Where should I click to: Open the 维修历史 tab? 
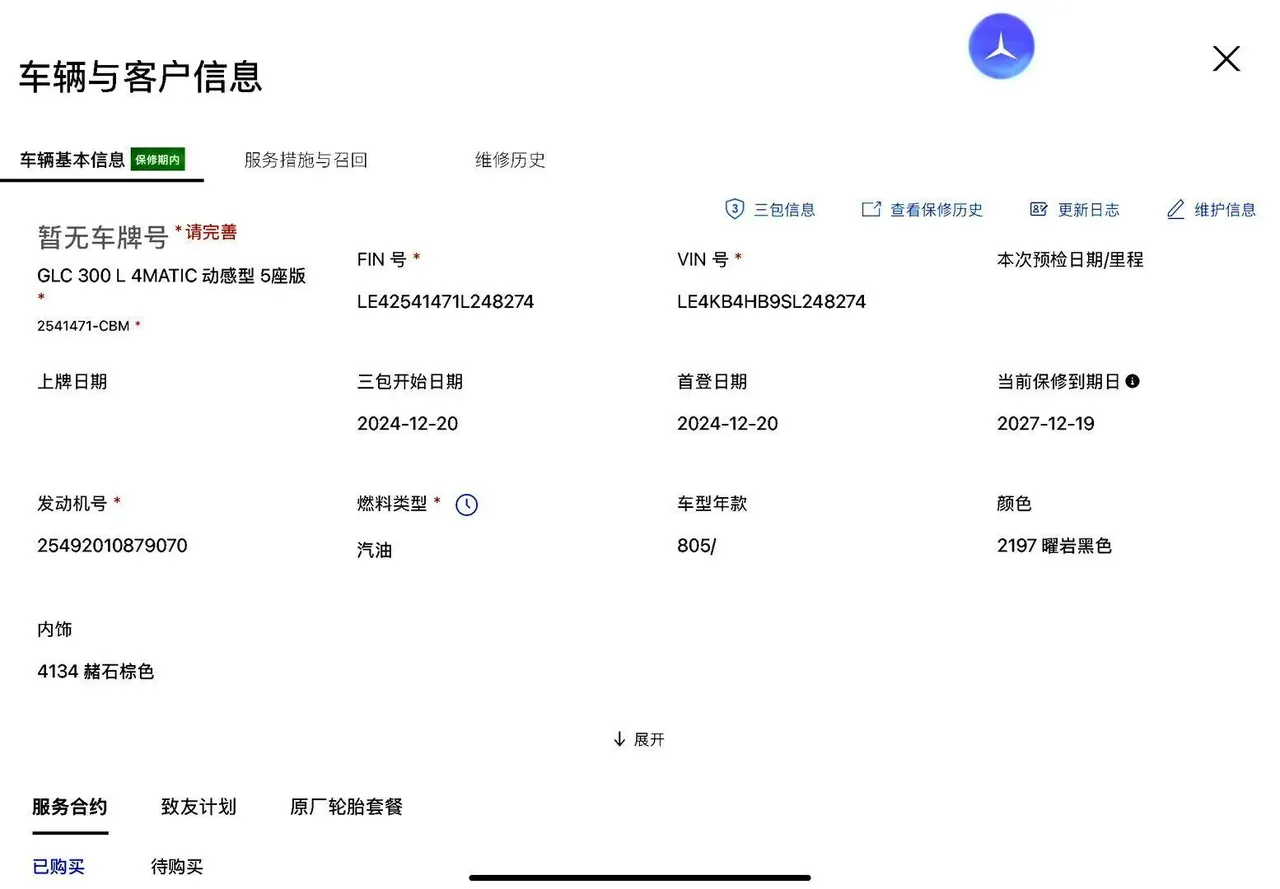tap(510, 160)
